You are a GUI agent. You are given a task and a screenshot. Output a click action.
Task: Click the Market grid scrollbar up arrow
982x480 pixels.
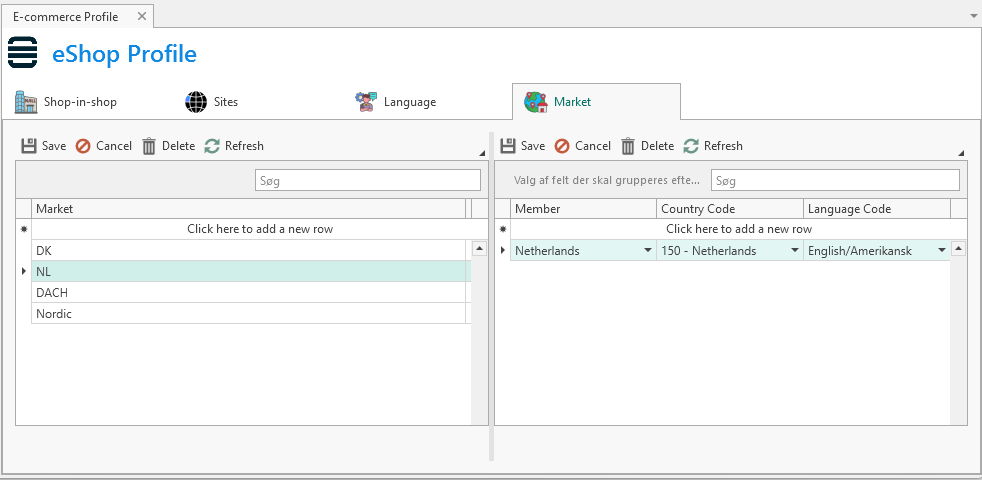point(479,249)
